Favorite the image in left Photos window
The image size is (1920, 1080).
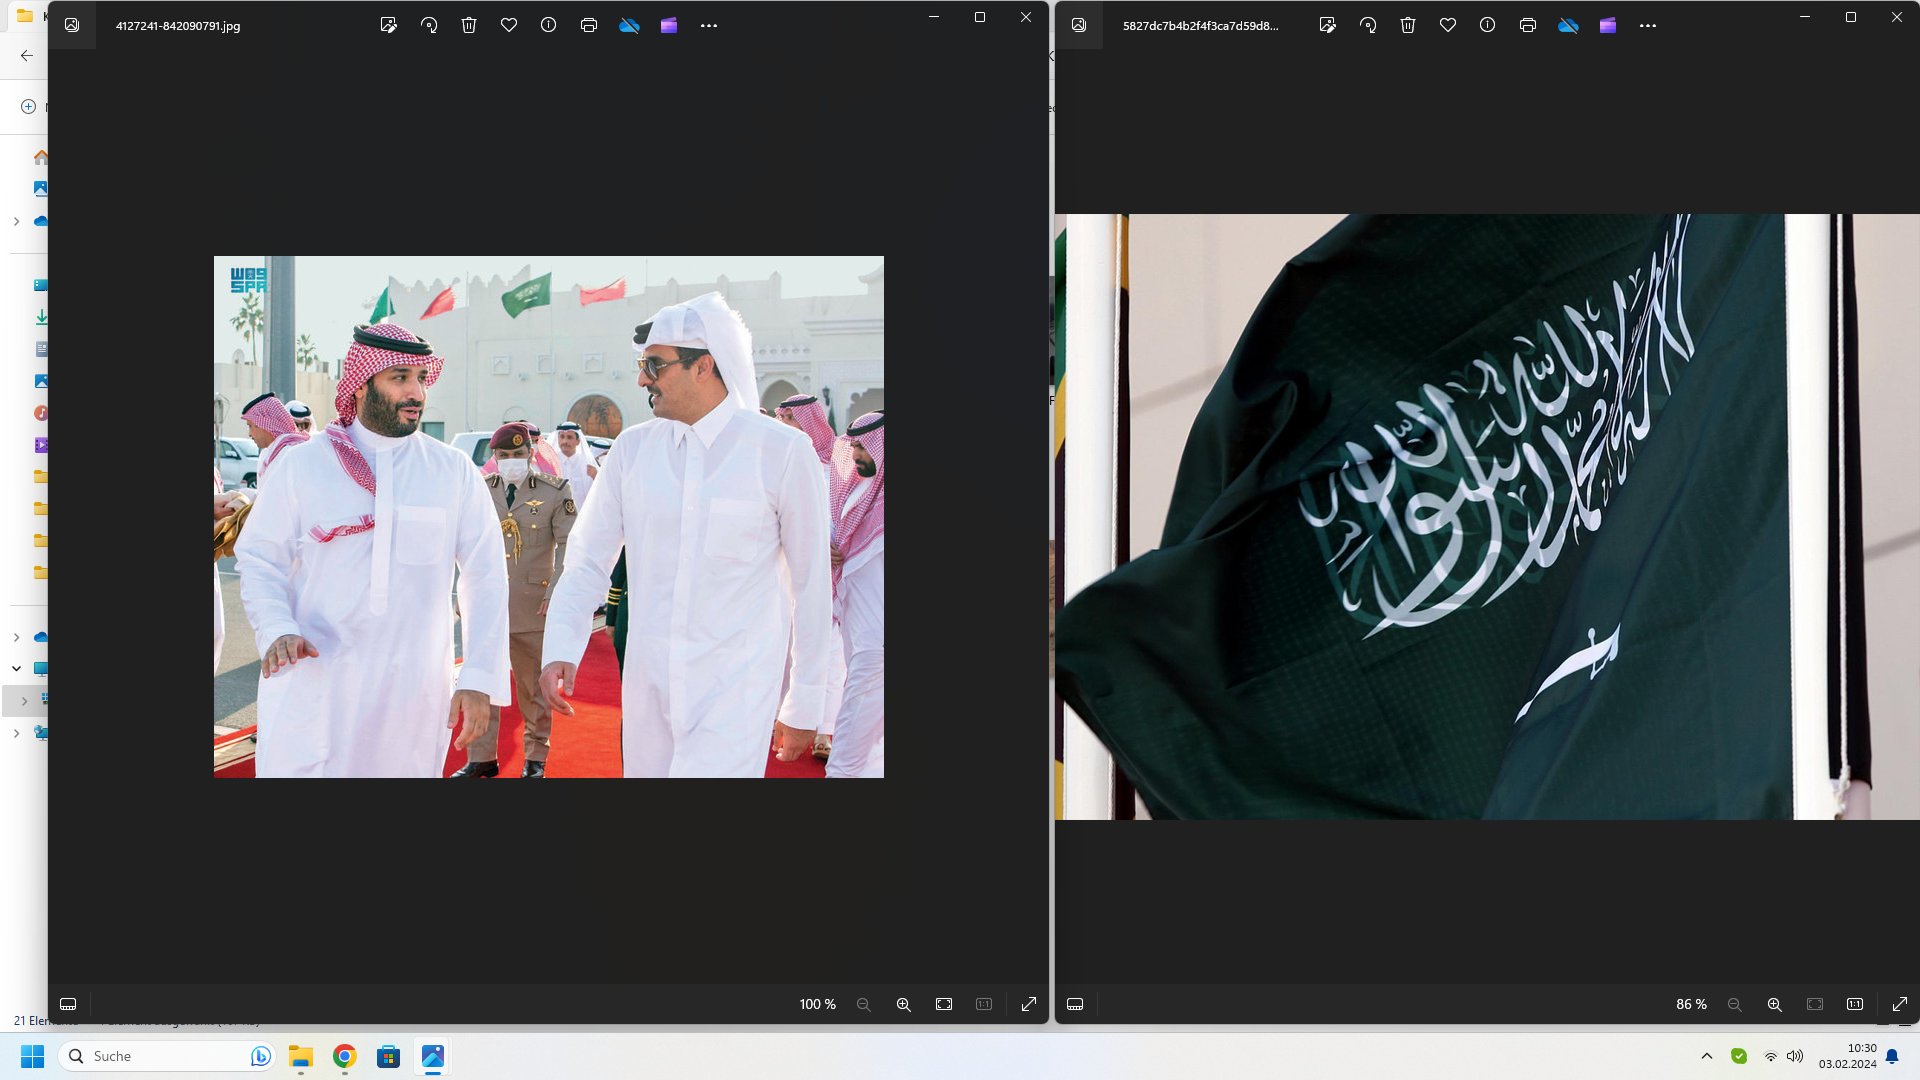(508, 25)
